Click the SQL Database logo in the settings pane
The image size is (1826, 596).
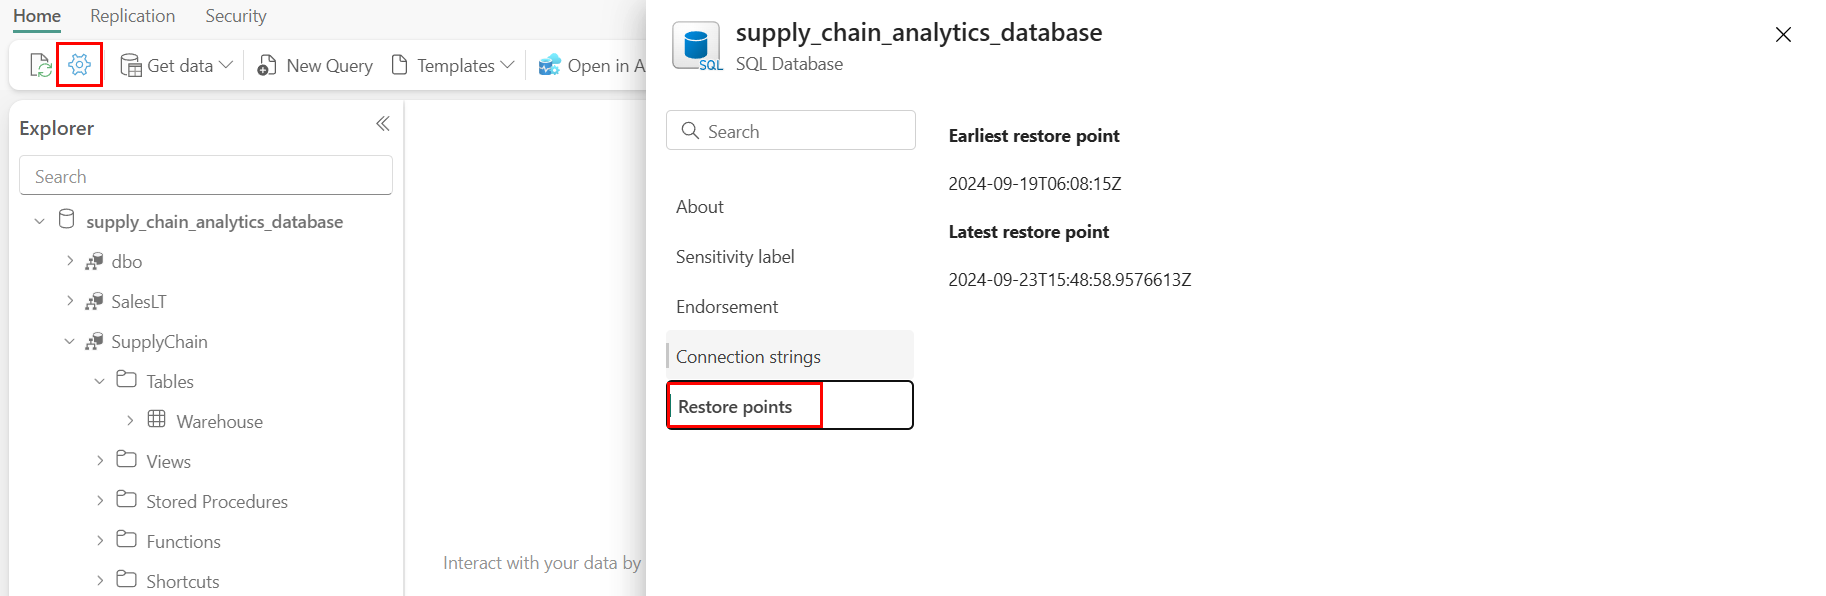(697, 47)
